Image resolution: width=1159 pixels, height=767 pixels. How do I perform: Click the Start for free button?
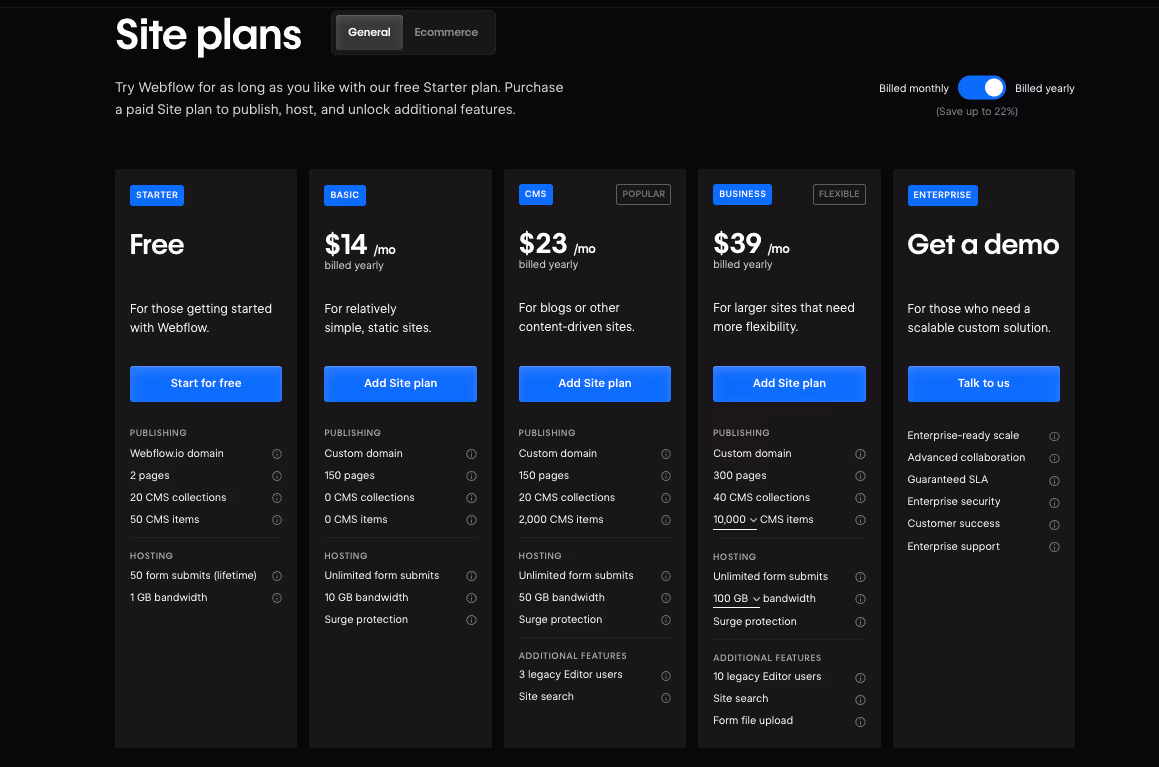click(205, 384)
